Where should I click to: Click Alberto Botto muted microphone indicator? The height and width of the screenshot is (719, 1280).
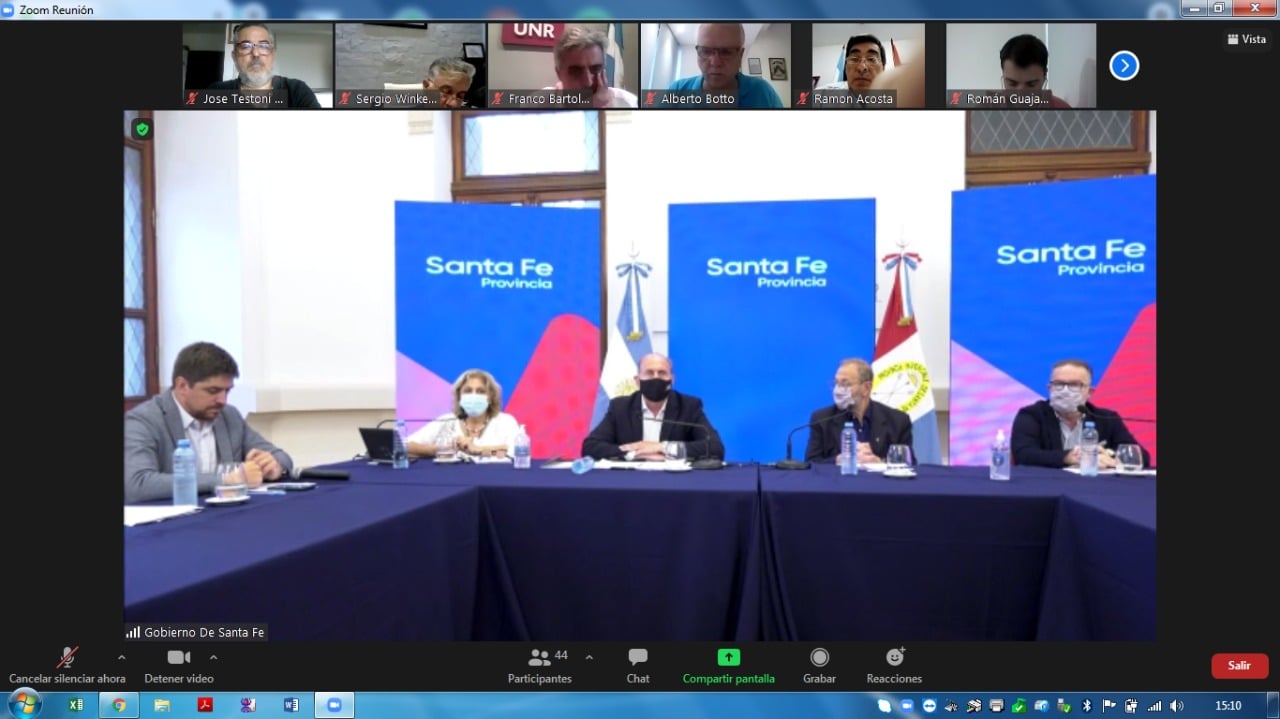(x=650, y=99)
